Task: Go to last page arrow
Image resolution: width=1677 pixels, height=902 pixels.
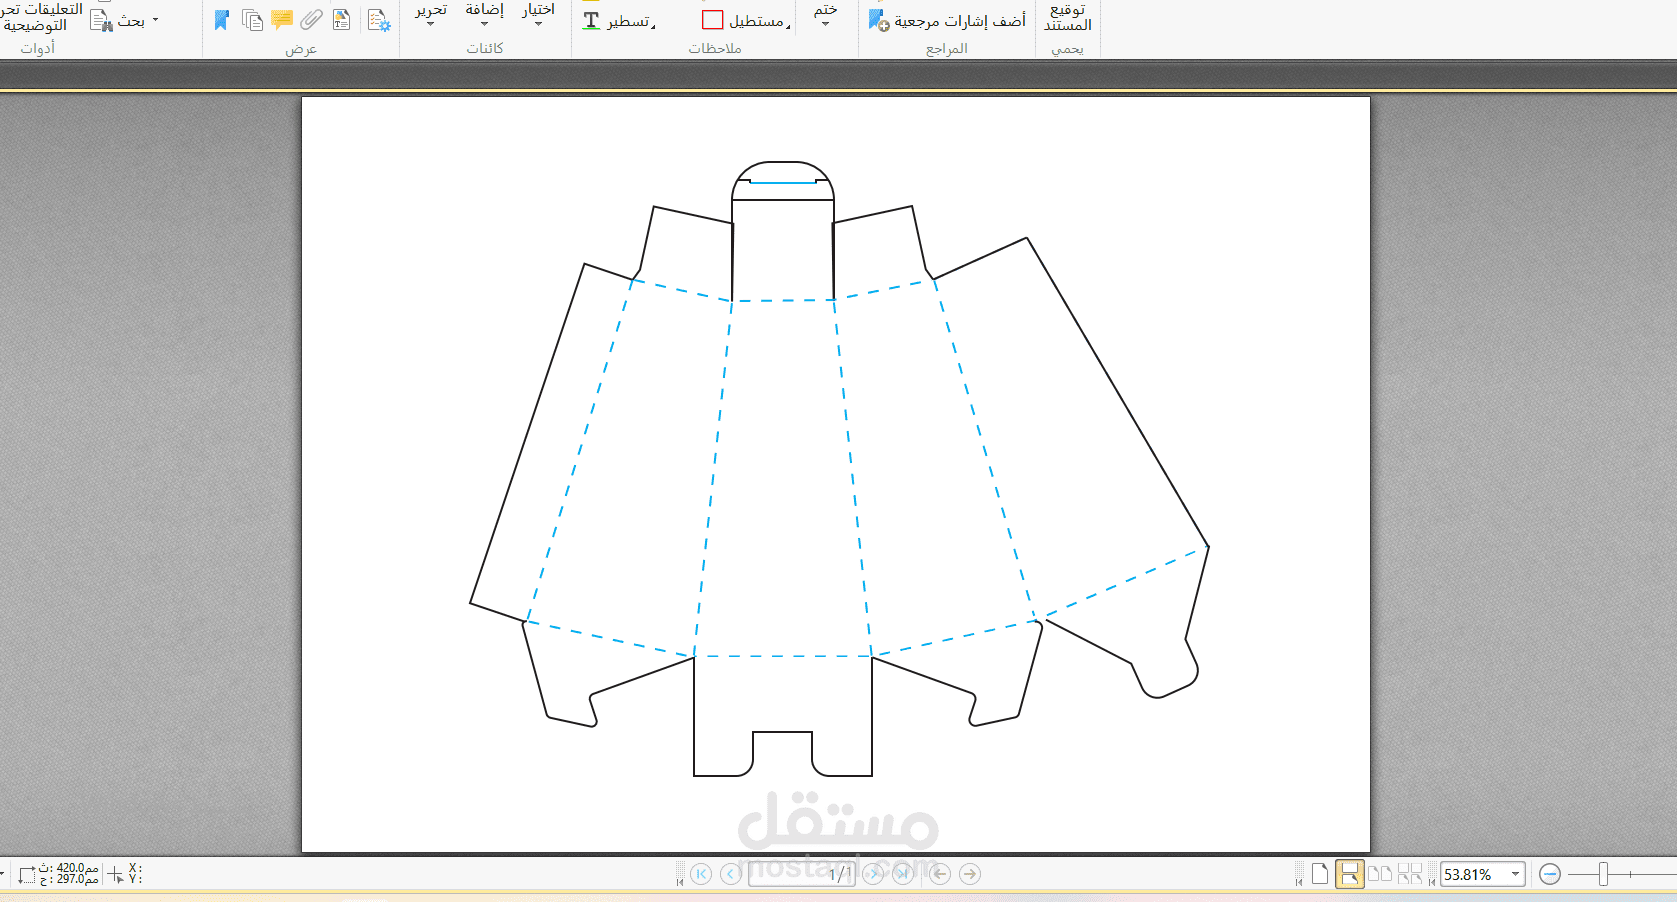Action: (903, 874)
